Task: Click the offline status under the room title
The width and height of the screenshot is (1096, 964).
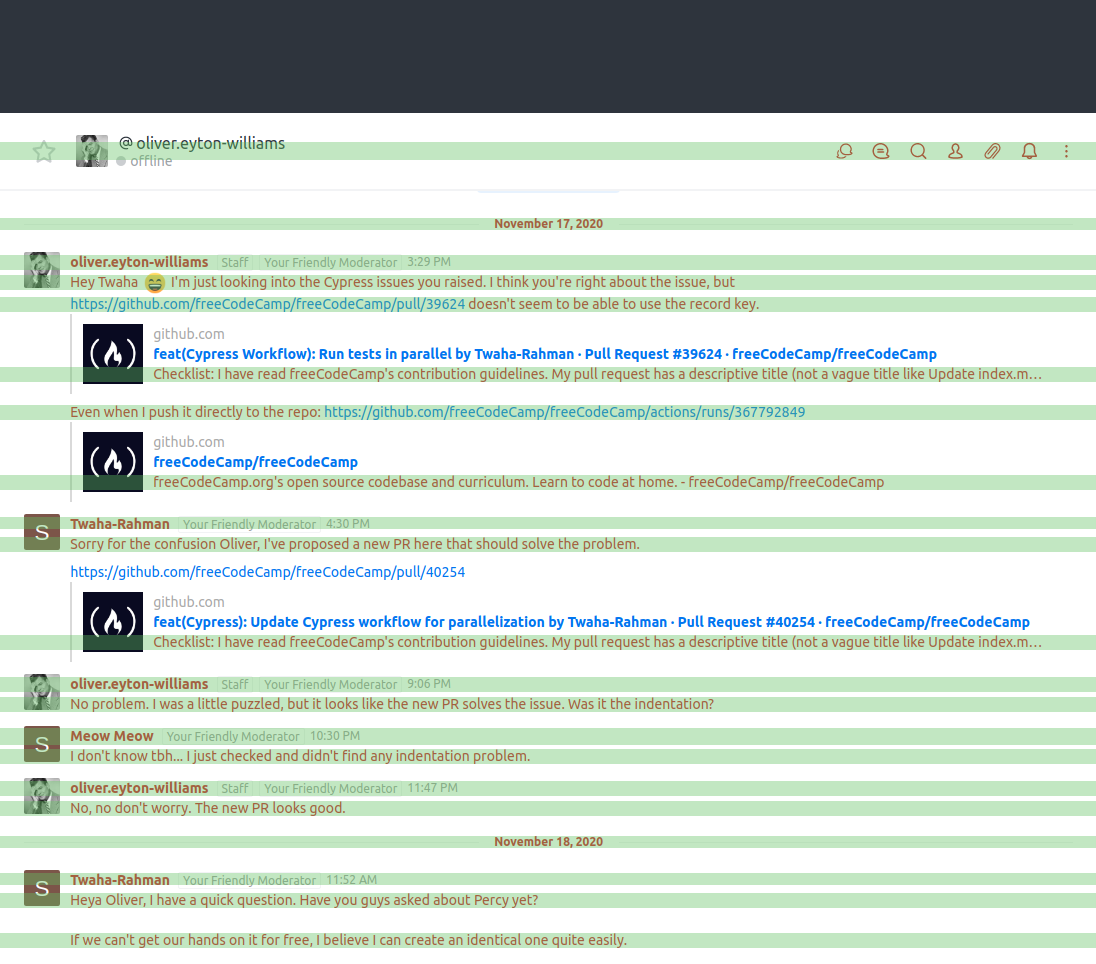Action: [x=145, y=161]
